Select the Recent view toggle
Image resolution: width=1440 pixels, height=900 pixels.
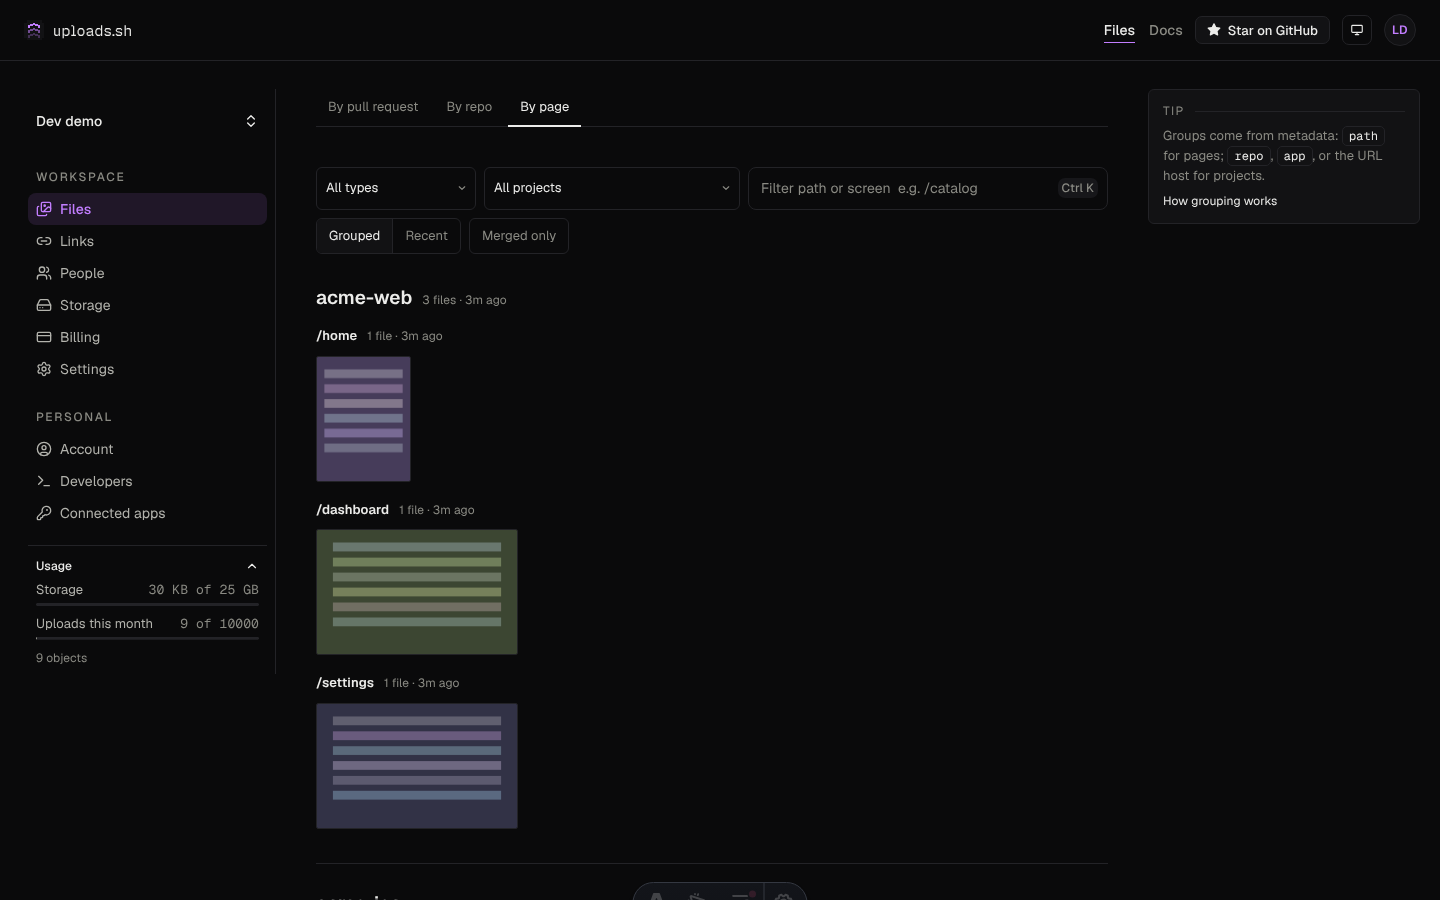426,236
